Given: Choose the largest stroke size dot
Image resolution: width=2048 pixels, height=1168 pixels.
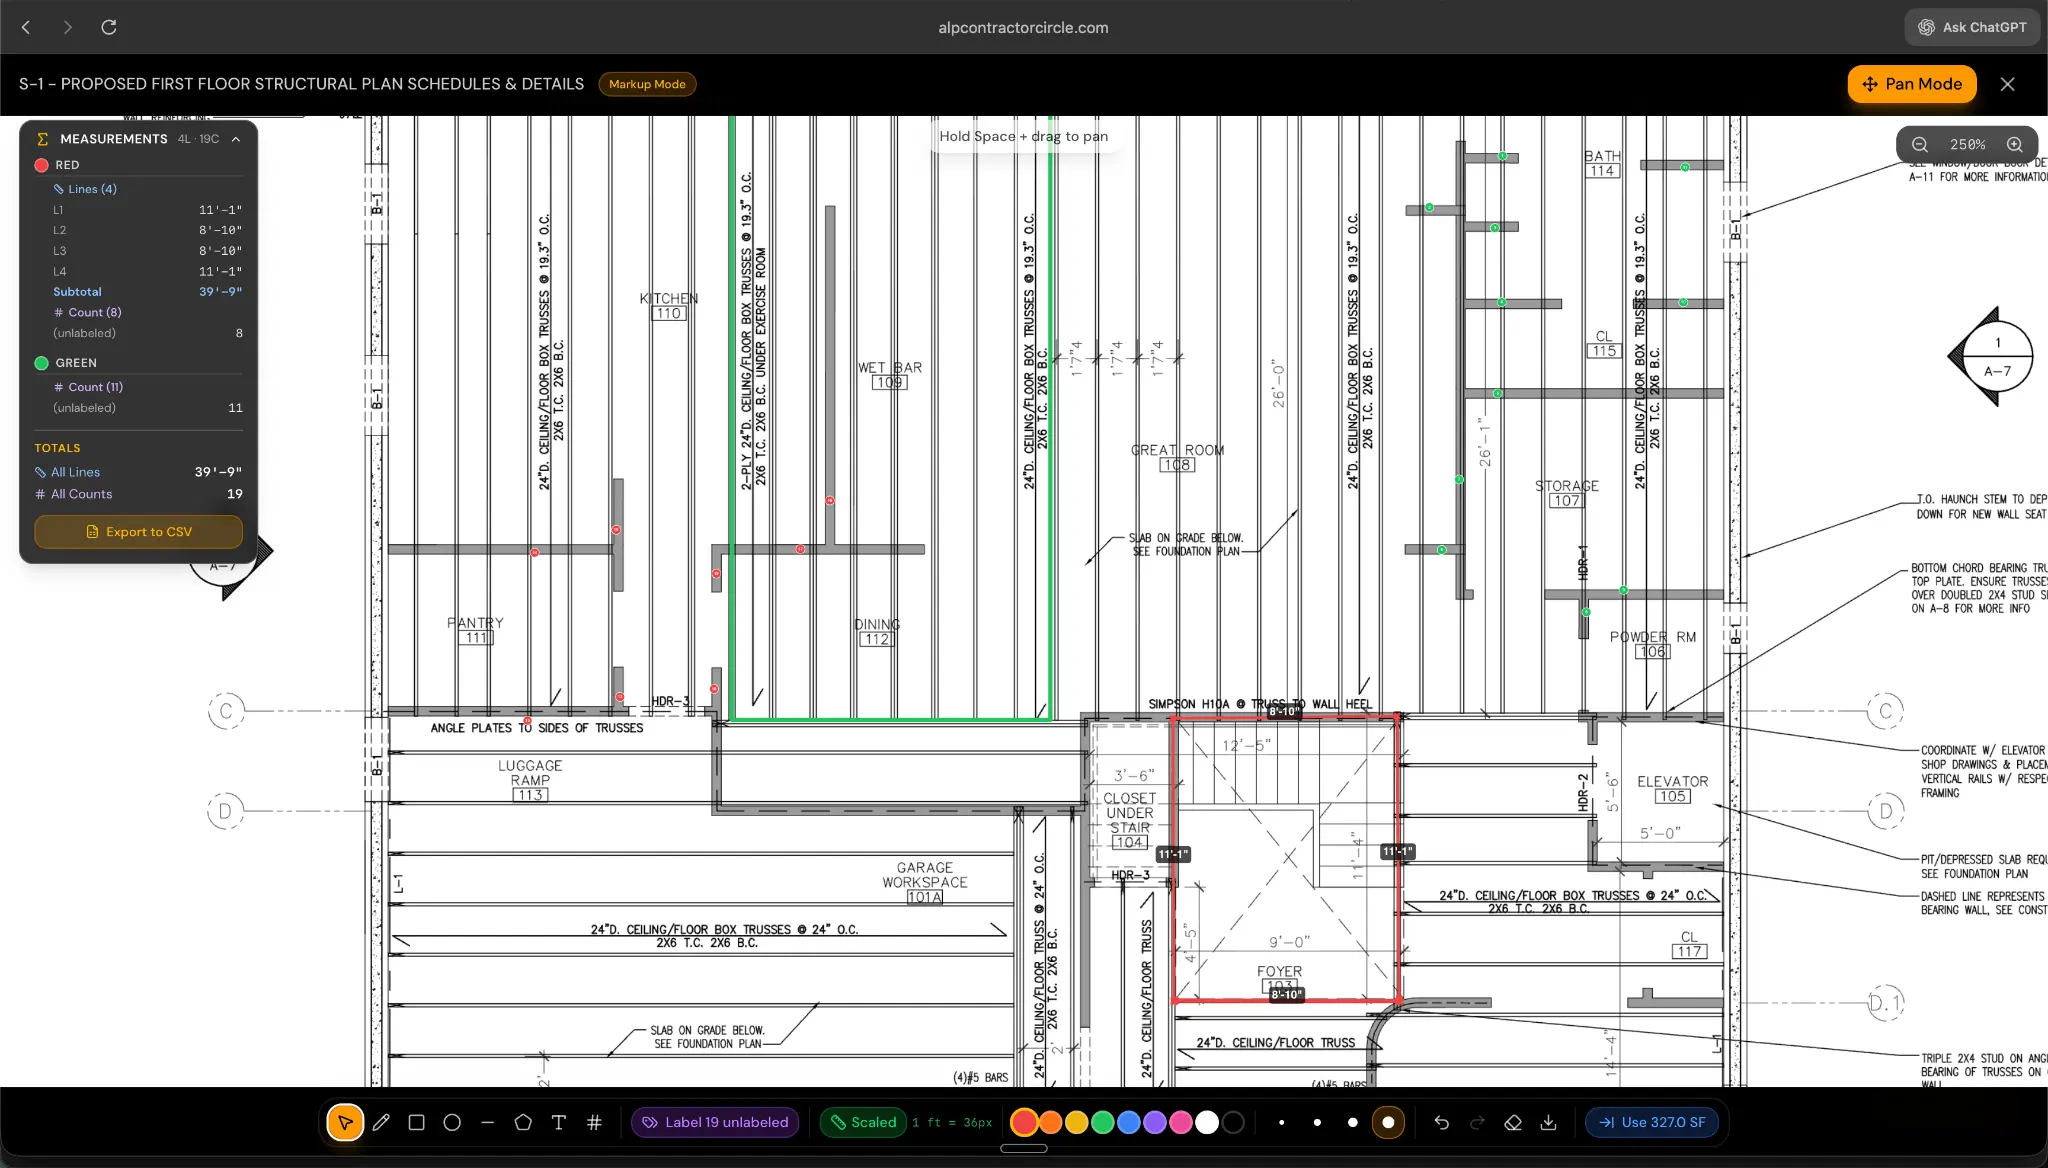Looking at the screenshot, I should [x=1388, y=1122].
